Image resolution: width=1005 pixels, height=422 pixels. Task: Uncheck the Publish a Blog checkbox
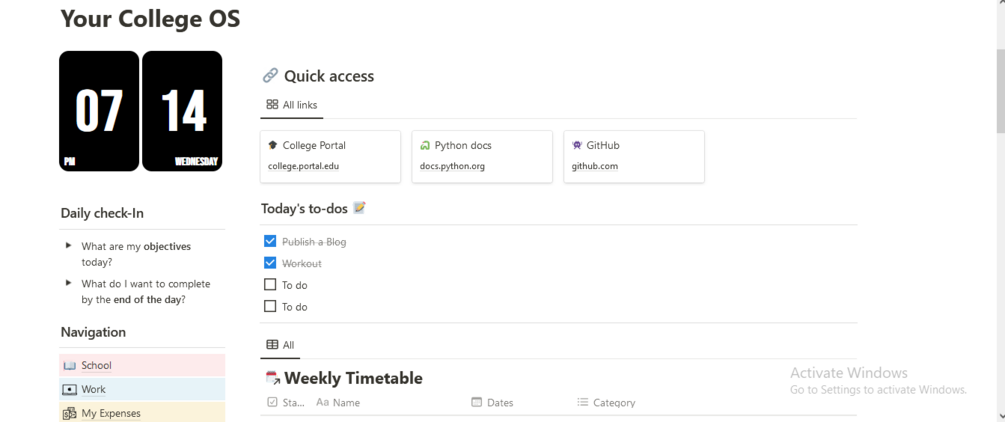[270, 241]
